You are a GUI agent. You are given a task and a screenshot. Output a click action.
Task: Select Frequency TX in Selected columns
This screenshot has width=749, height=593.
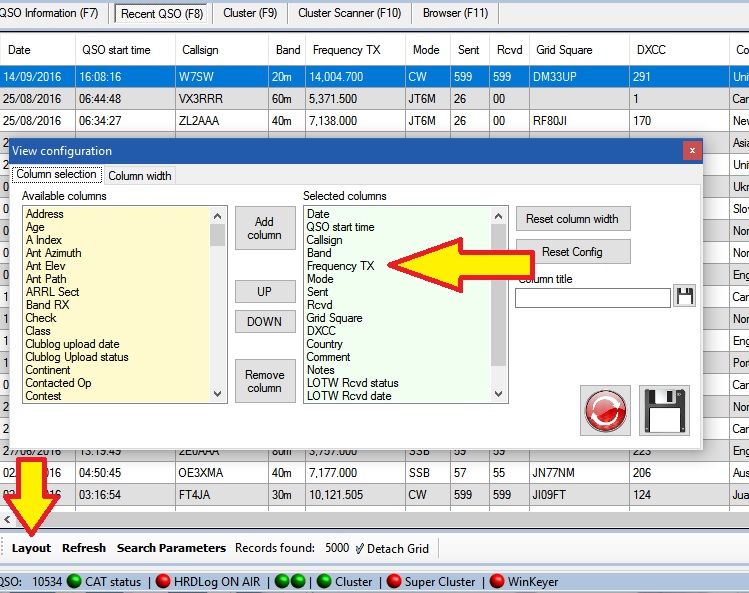(341, 266)
